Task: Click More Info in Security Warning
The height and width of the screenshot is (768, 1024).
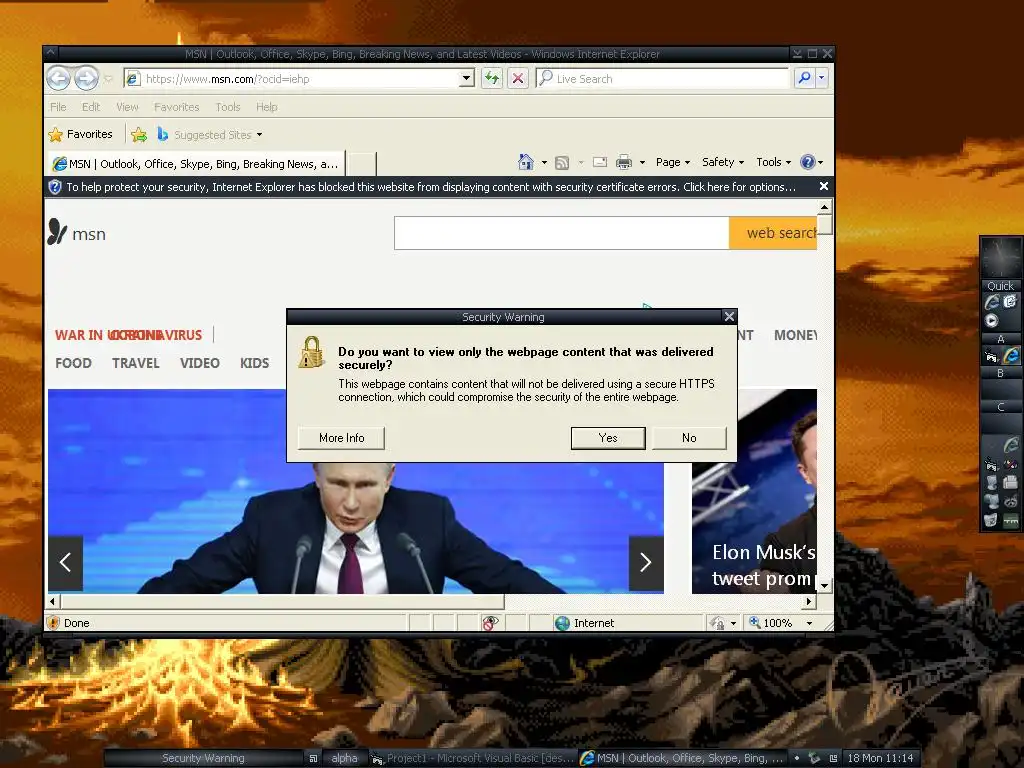Action: 342,438
